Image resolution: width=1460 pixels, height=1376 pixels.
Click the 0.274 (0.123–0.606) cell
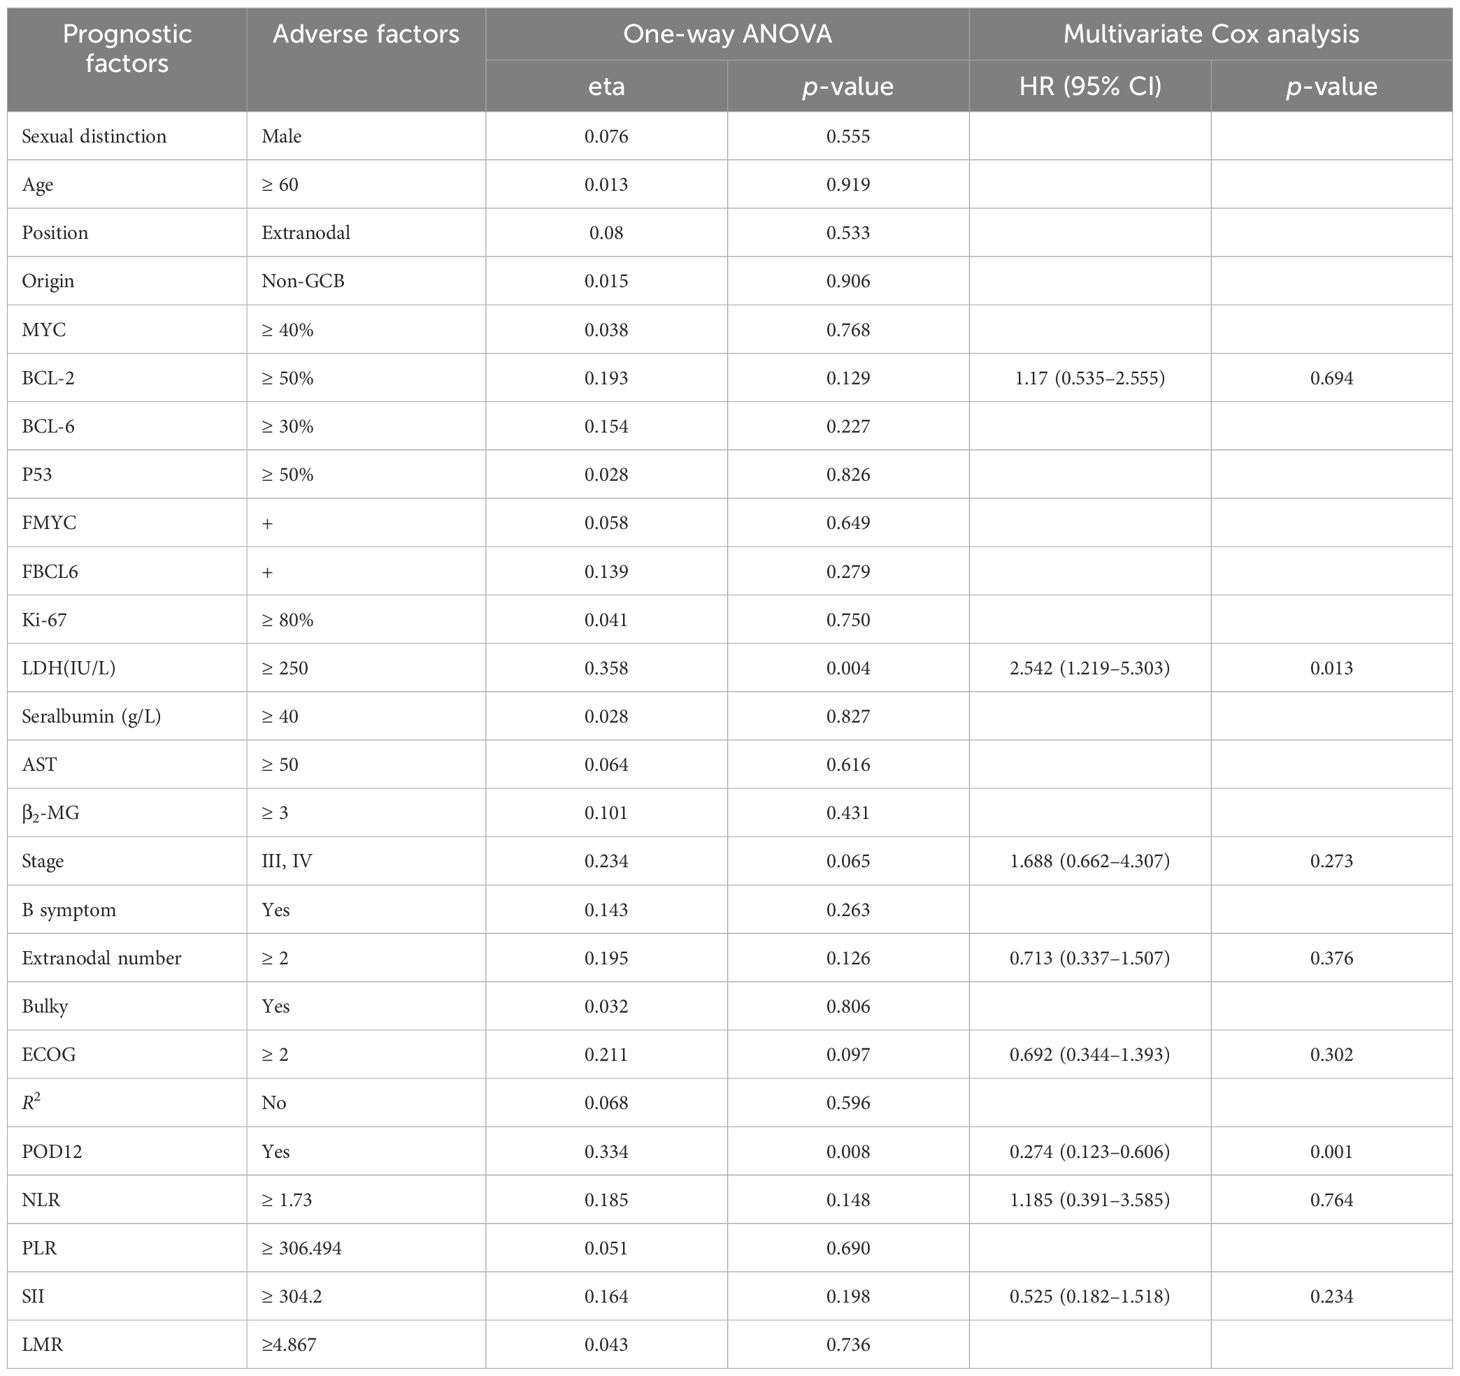click(1089, 1151)
